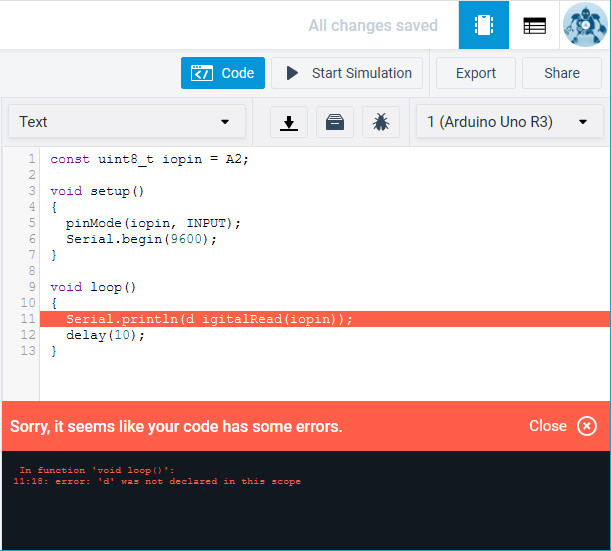Click the error banner heading text

click(176, 426)
